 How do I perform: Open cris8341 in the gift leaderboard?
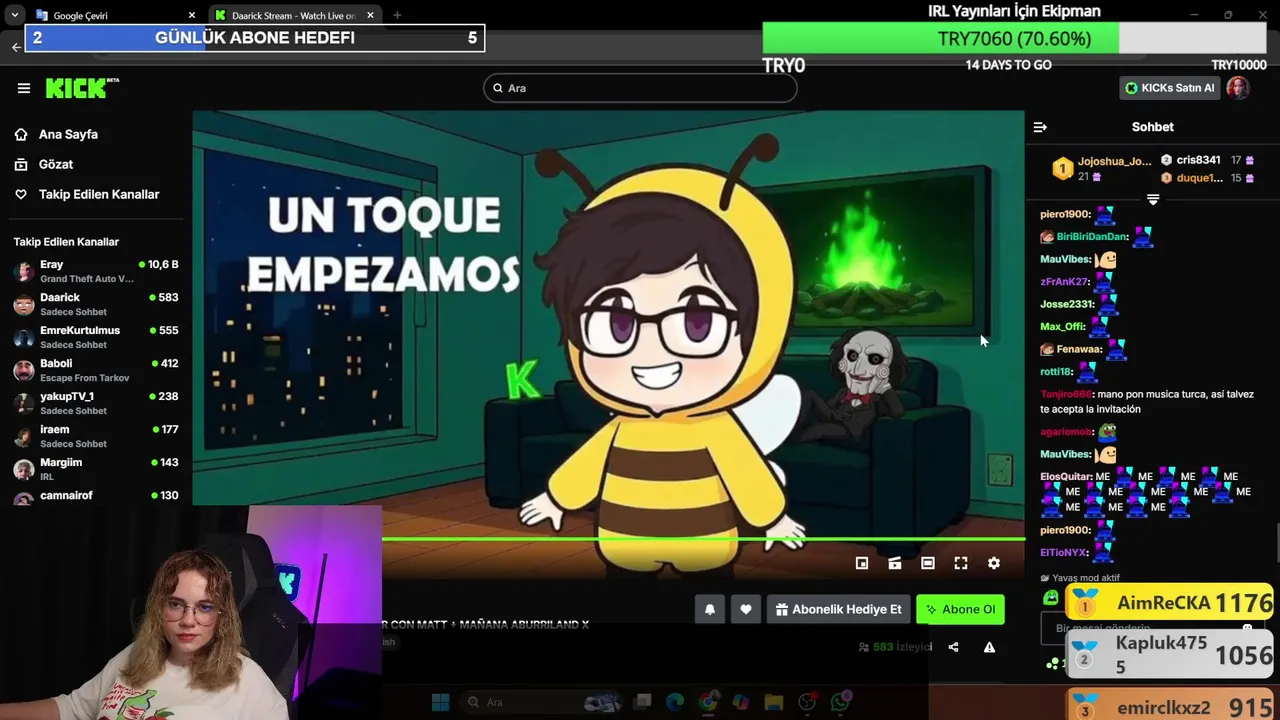pos(1198,160)
